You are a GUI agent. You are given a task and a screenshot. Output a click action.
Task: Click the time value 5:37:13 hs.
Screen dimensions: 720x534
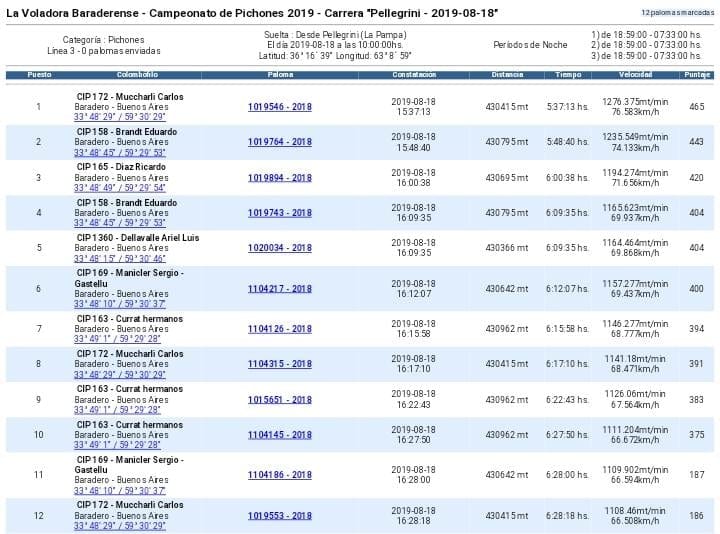coord(568,107)
